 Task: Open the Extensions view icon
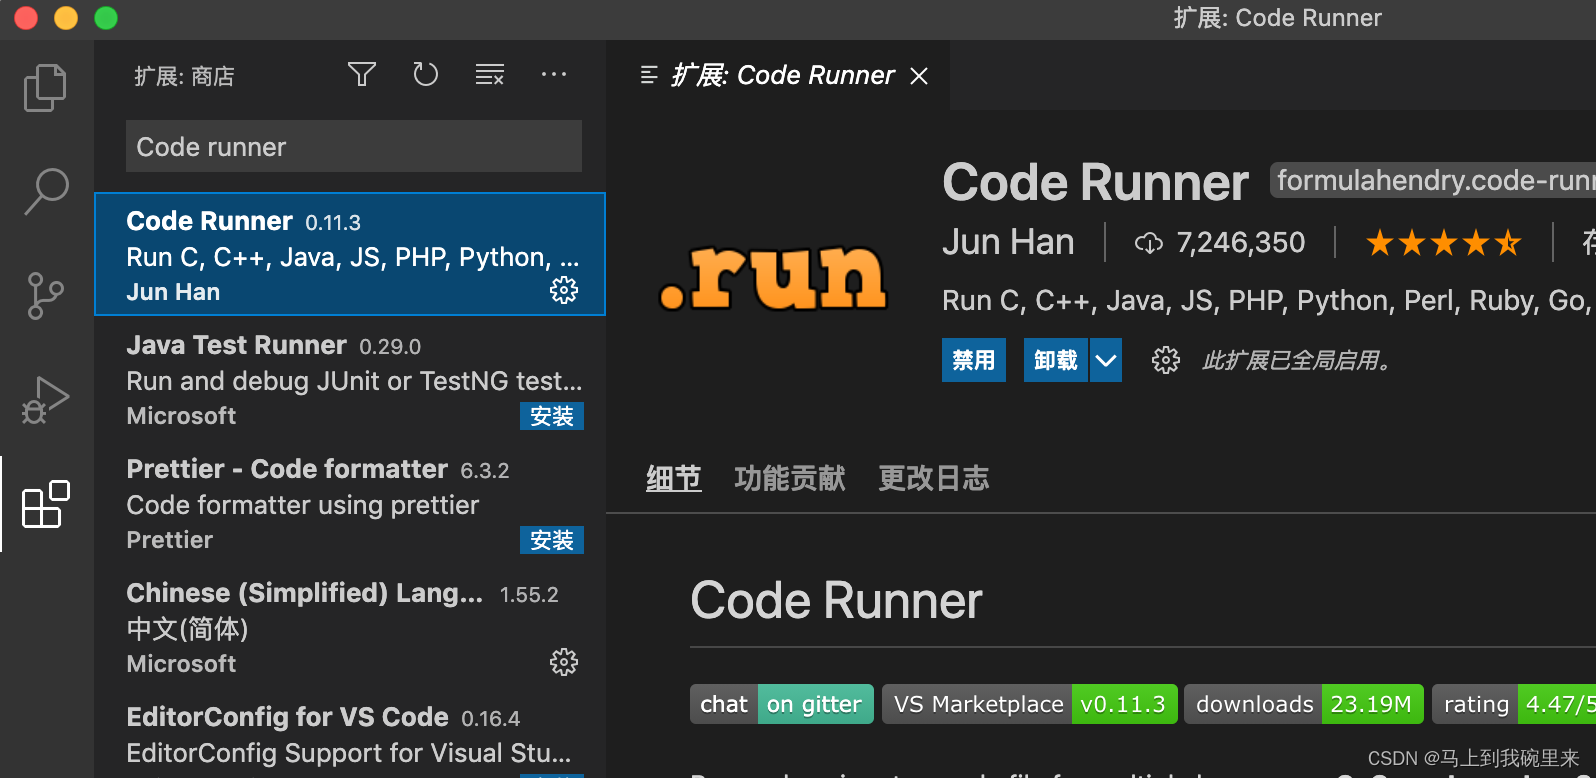[46, 504]
